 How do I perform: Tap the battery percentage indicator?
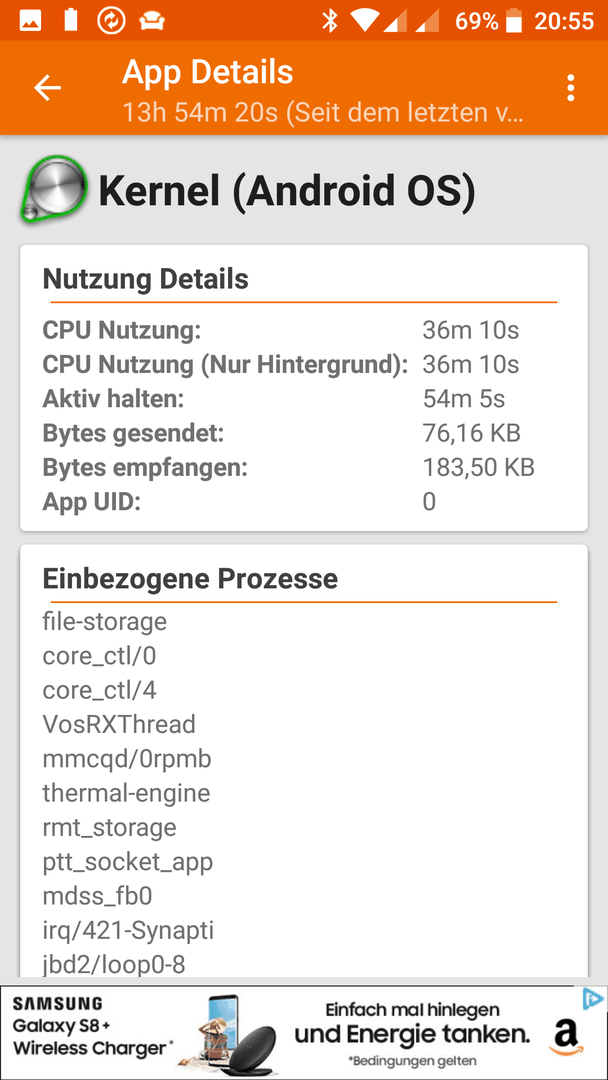click(476, 21)
